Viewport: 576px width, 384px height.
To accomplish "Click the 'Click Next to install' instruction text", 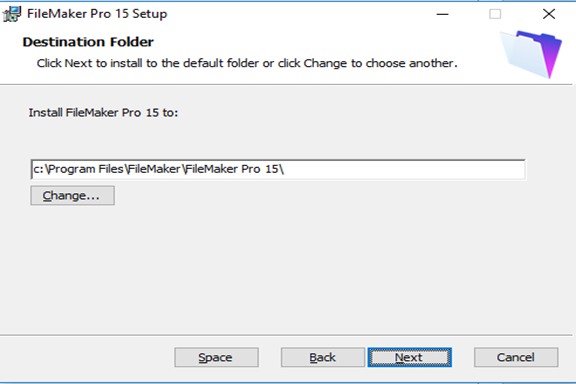I will [247, 63].
